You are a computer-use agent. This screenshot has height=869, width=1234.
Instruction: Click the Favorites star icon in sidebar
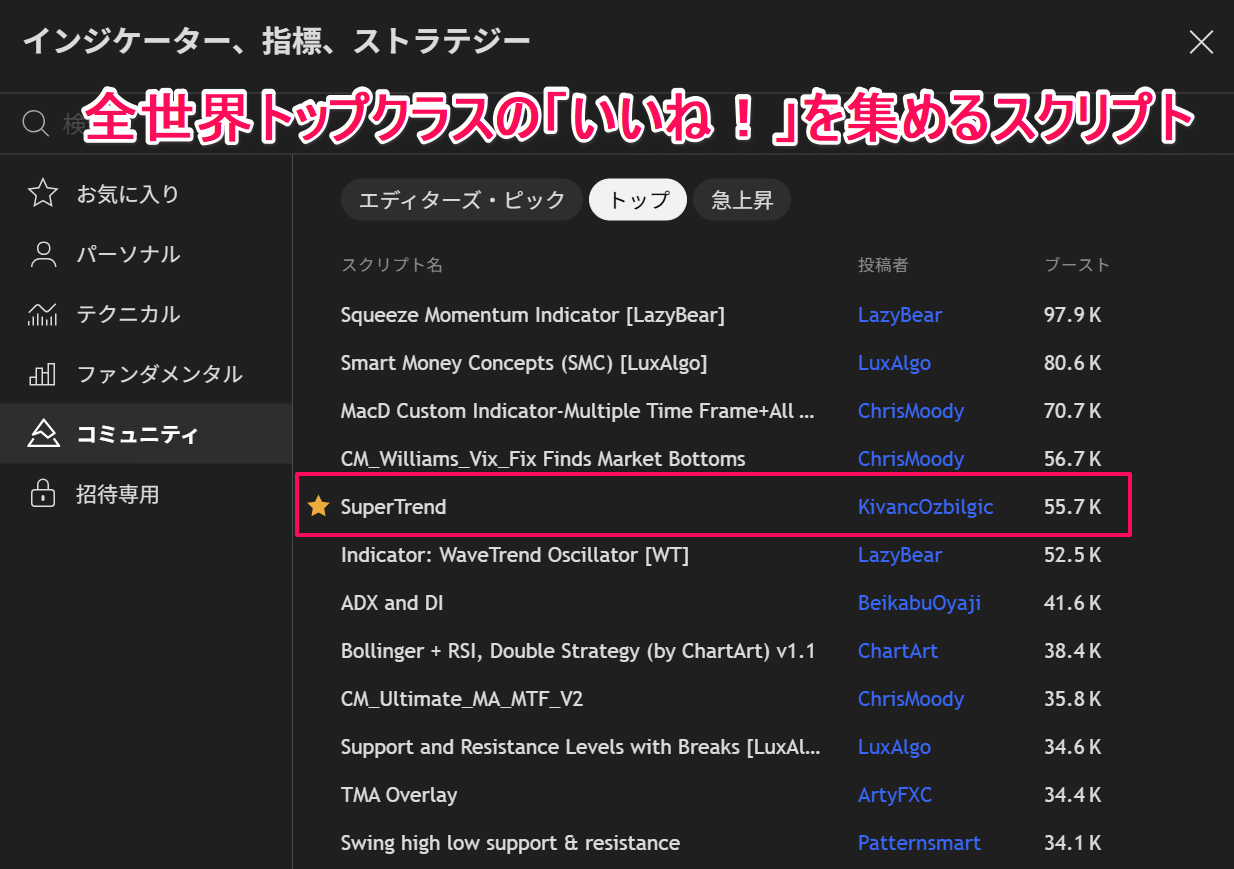(43, 193)
